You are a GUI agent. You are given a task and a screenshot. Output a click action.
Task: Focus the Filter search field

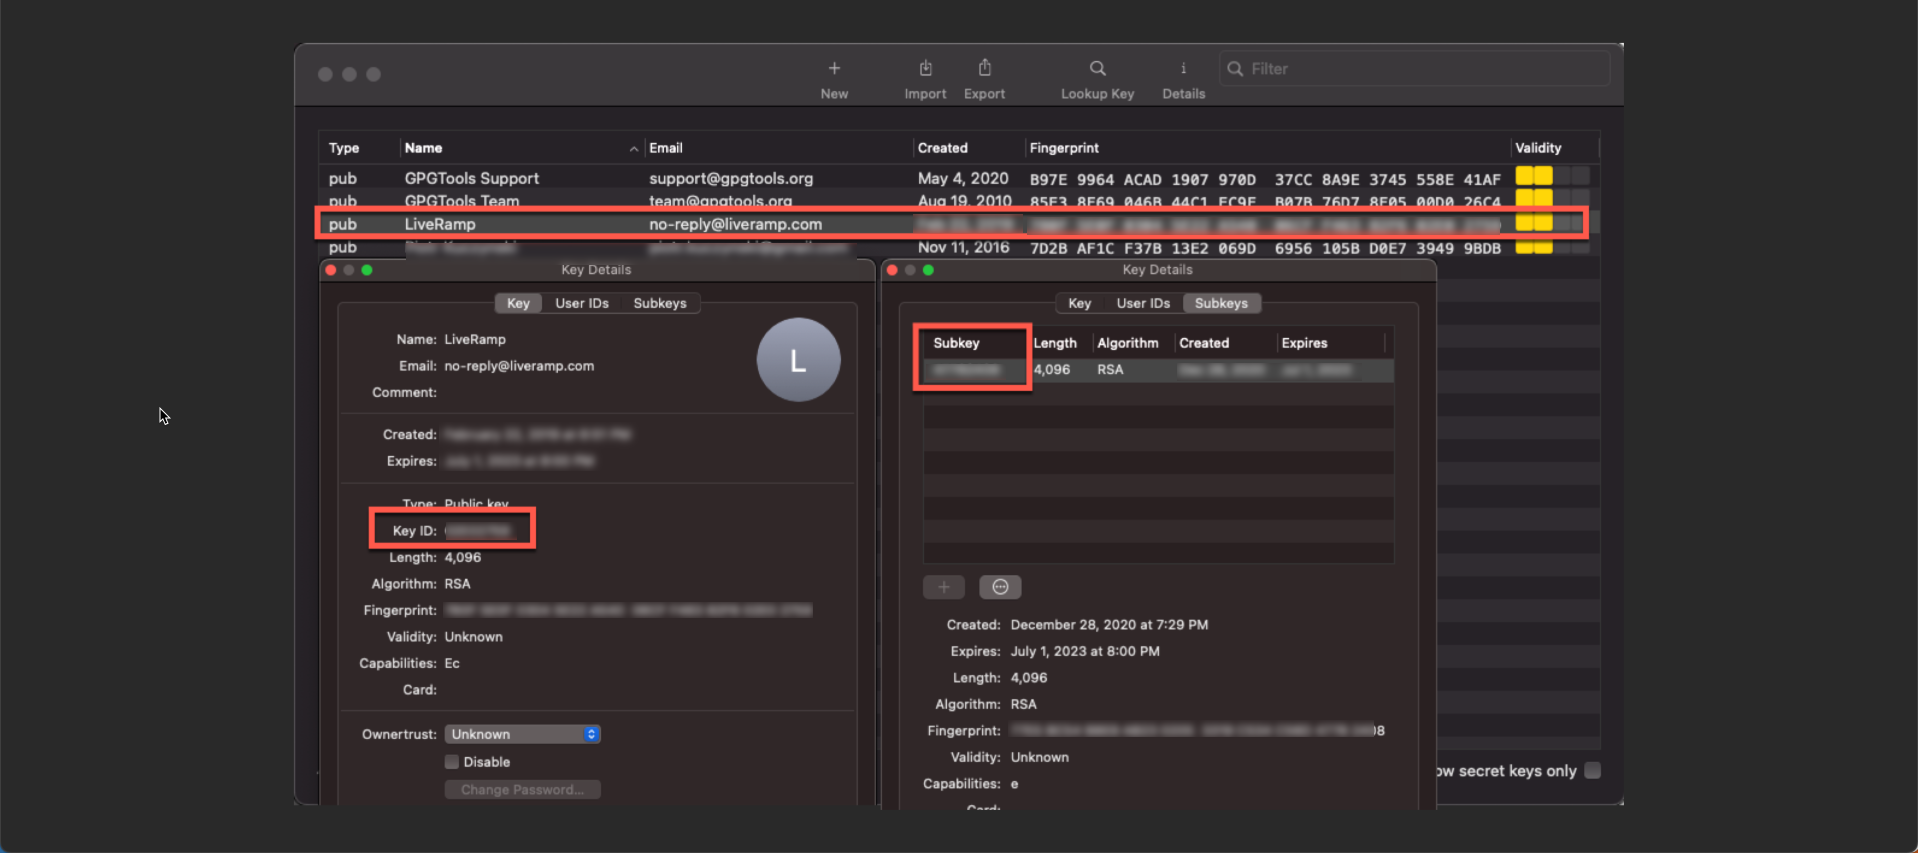(x=1415, y=69)
